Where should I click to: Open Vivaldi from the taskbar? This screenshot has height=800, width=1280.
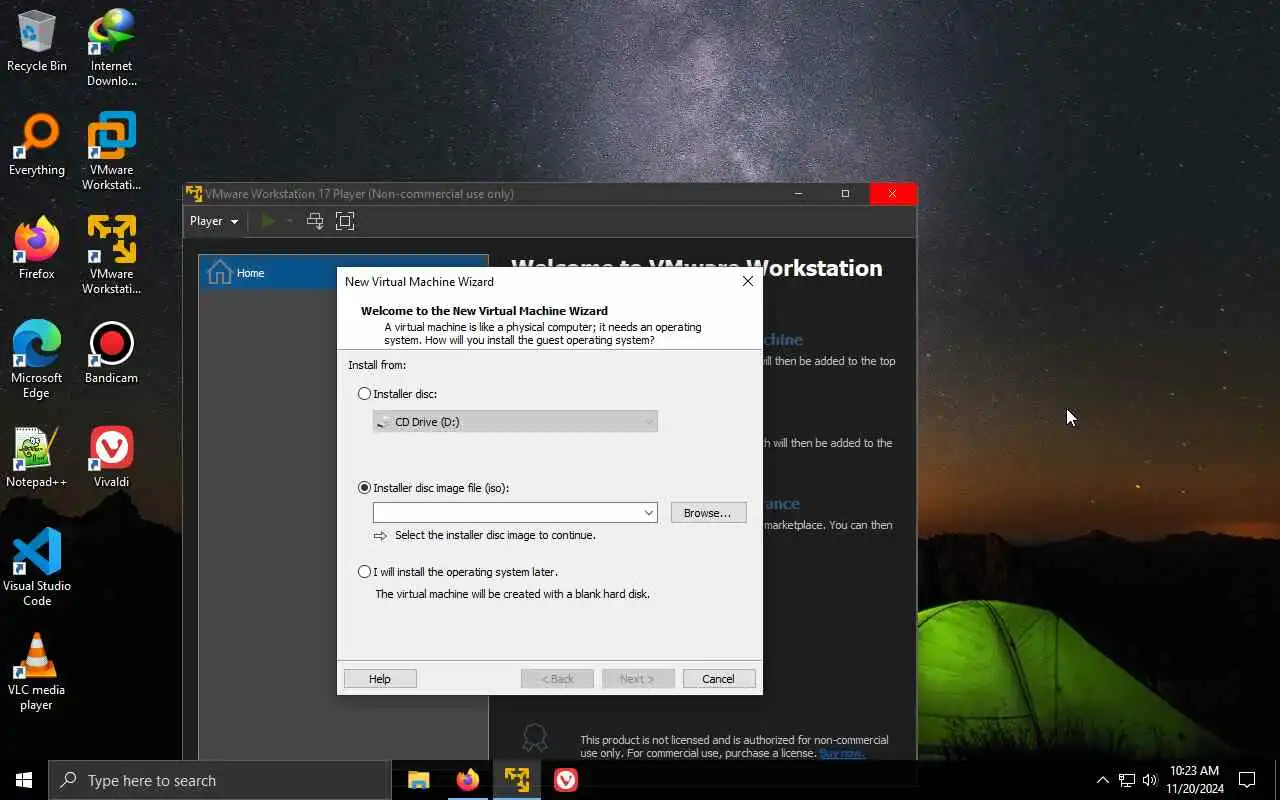[x=565, y=780]
